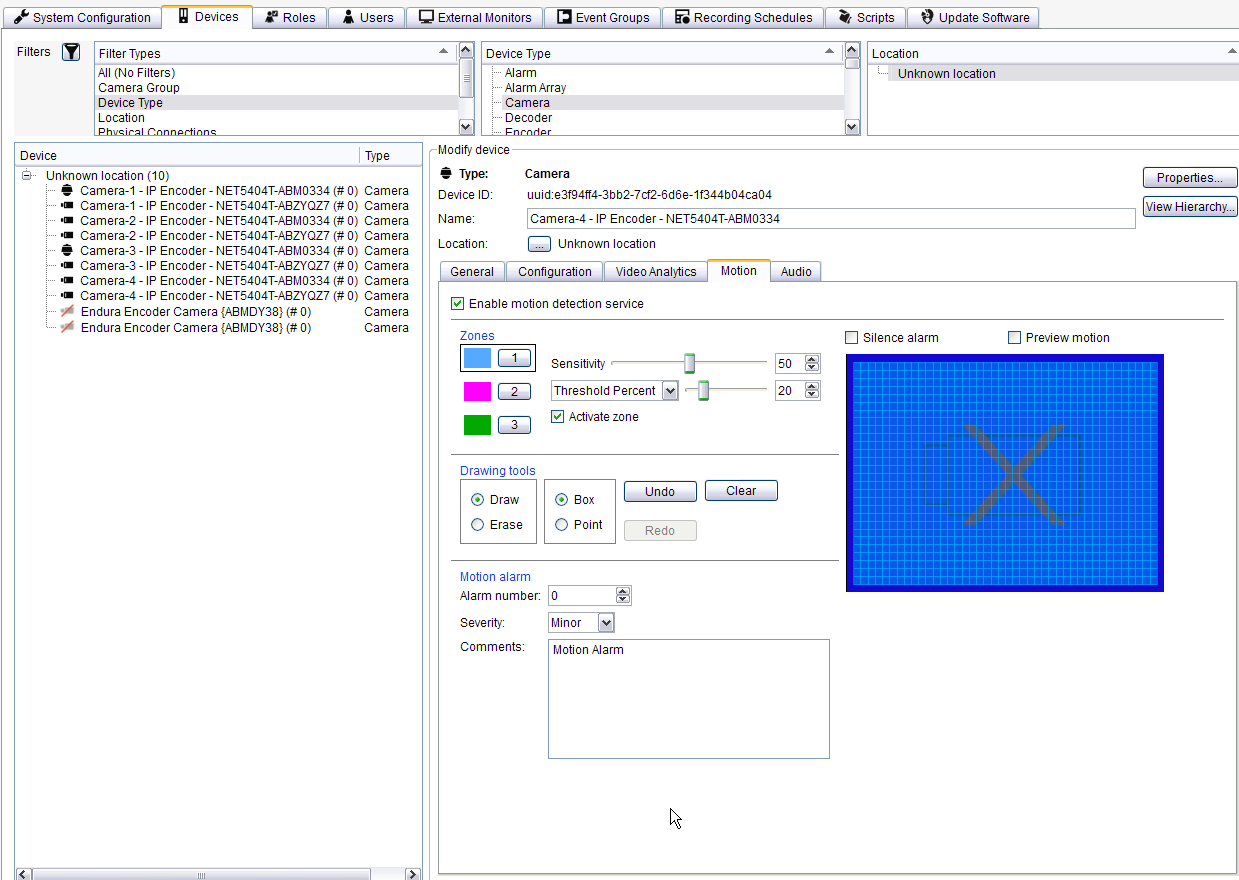Enable the Silence alarm checkbox
This screenshot has width=1239, height=880.
[x=851, y=337]
